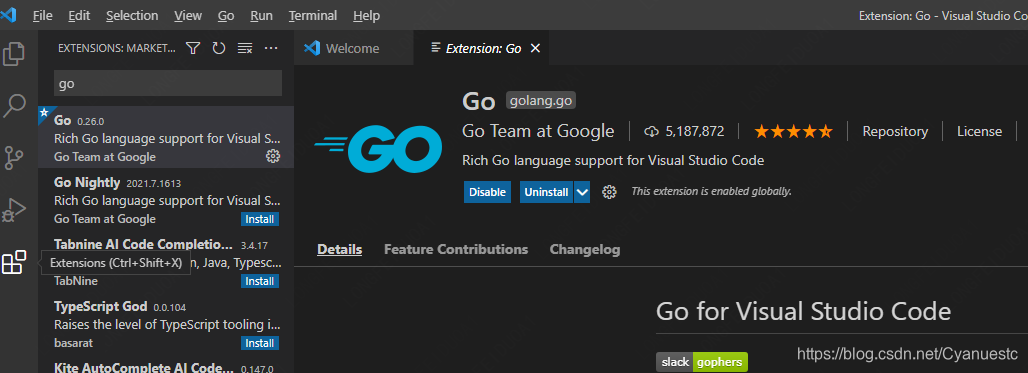Open the Explorer view in activity bar

(14, 53)
